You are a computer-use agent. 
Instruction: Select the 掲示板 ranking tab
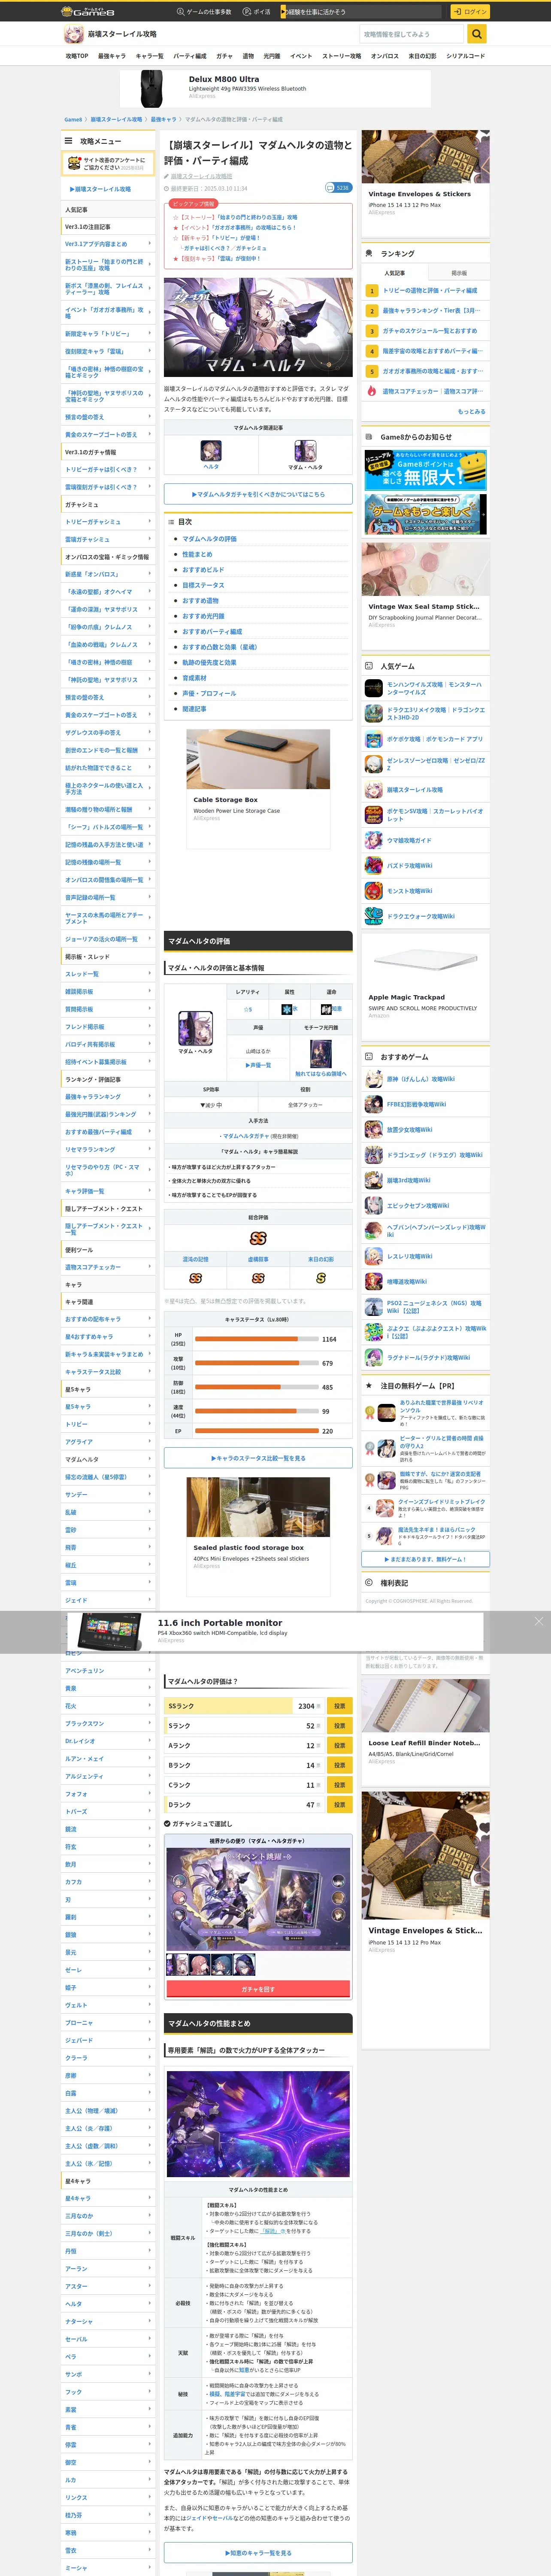point(459,273)
